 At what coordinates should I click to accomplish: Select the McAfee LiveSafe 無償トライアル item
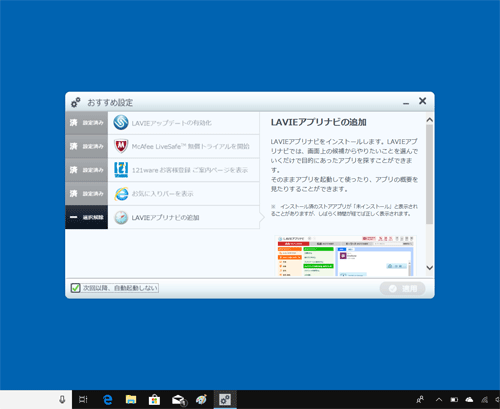pyautogui.click(x=184, y=146)
